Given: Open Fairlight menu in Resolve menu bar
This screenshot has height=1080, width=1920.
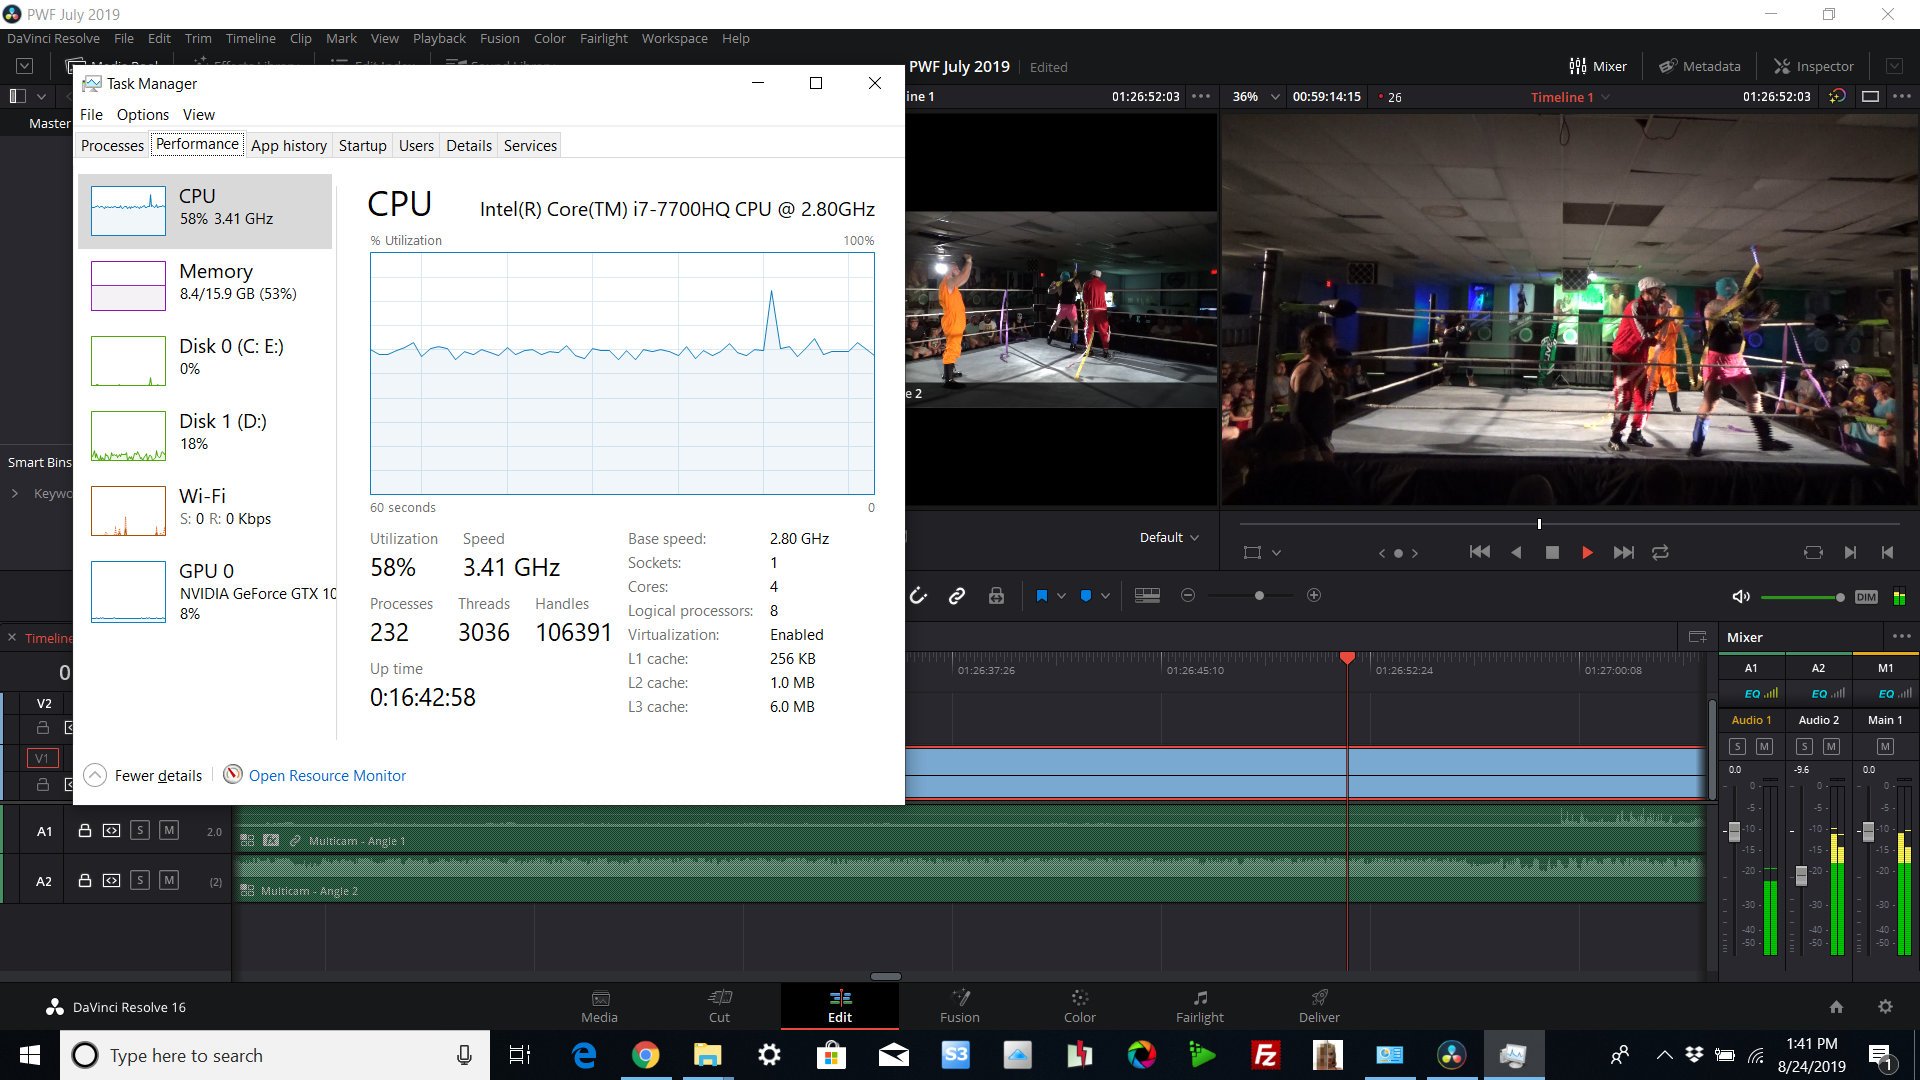Looking at the screenshot, I should 603,38.
